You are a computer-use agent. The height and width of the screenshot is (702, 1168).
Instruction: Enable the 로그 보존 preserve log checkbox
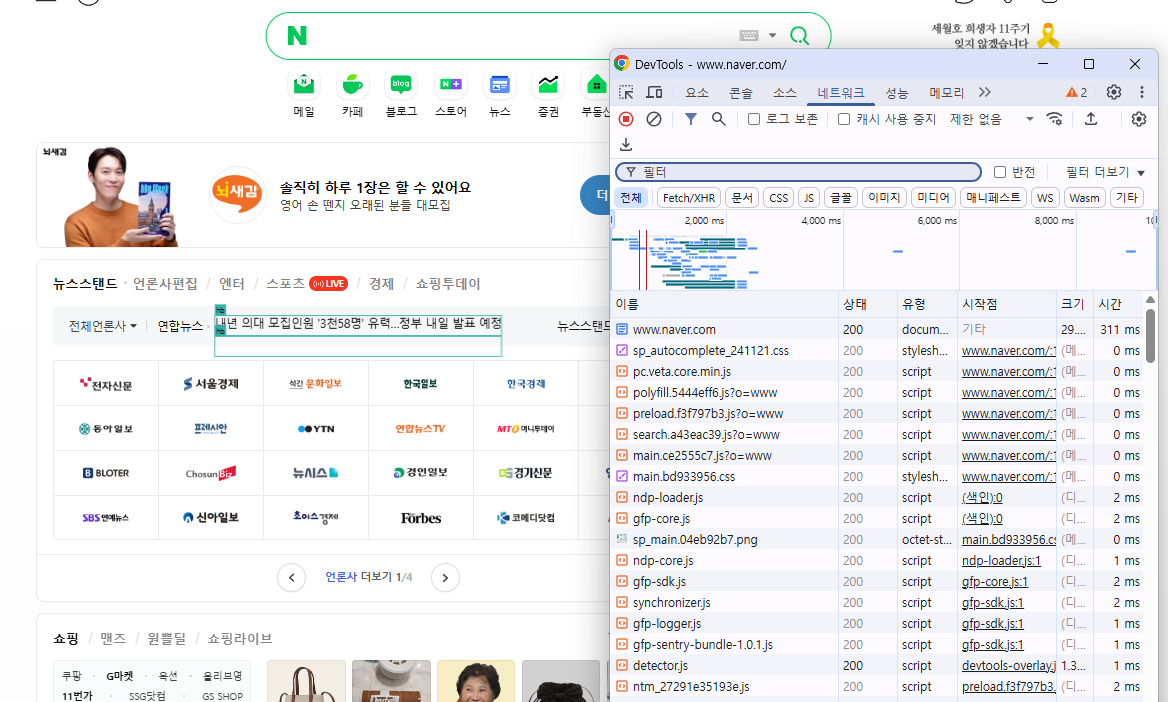click(x=754, y=119)
